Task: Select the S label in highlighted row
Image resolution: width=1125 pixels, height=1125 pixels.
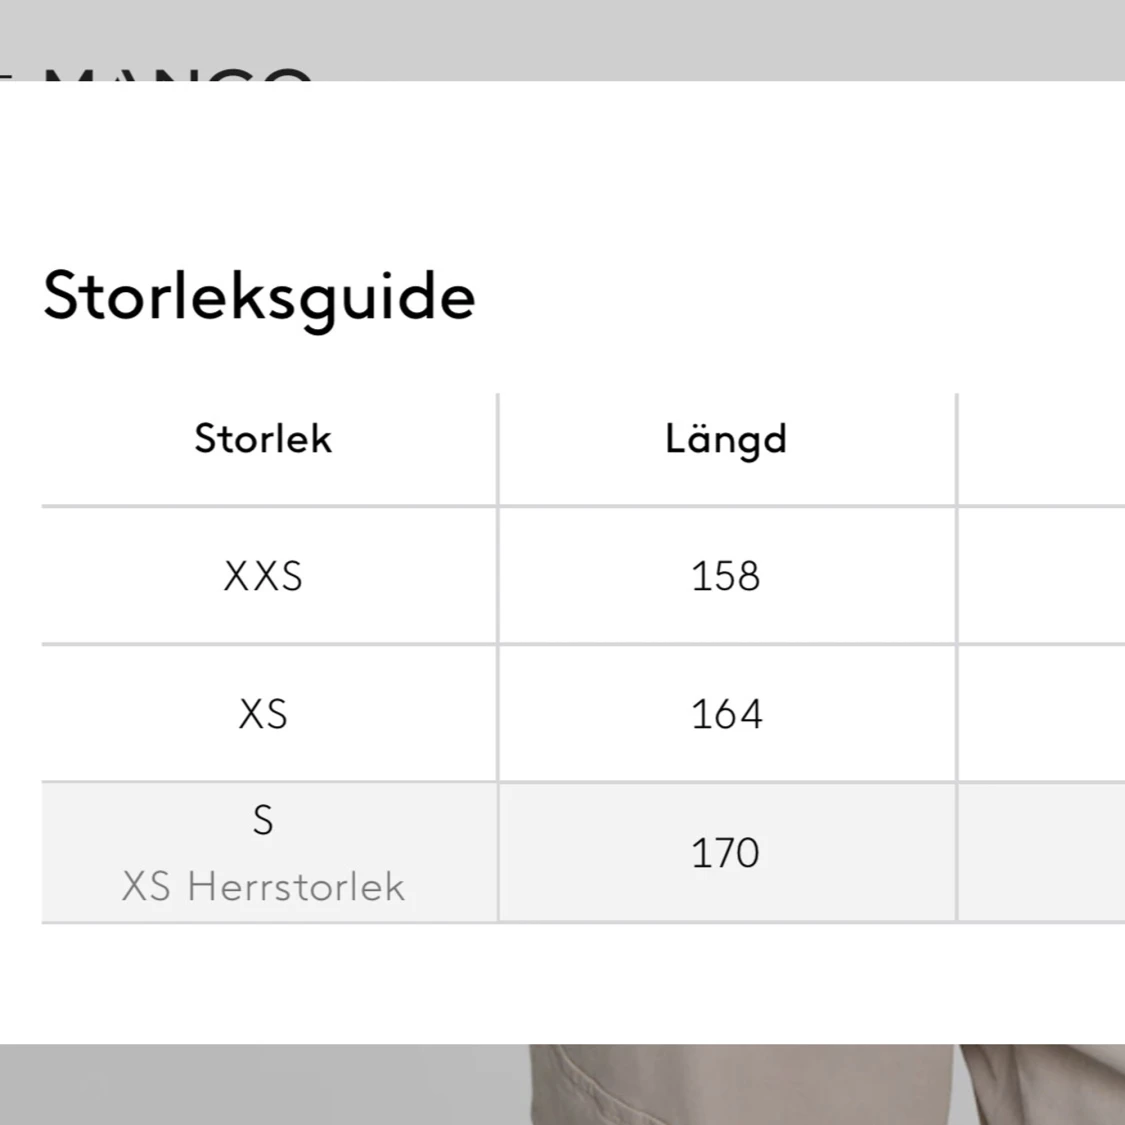Action: coord(263,819)
